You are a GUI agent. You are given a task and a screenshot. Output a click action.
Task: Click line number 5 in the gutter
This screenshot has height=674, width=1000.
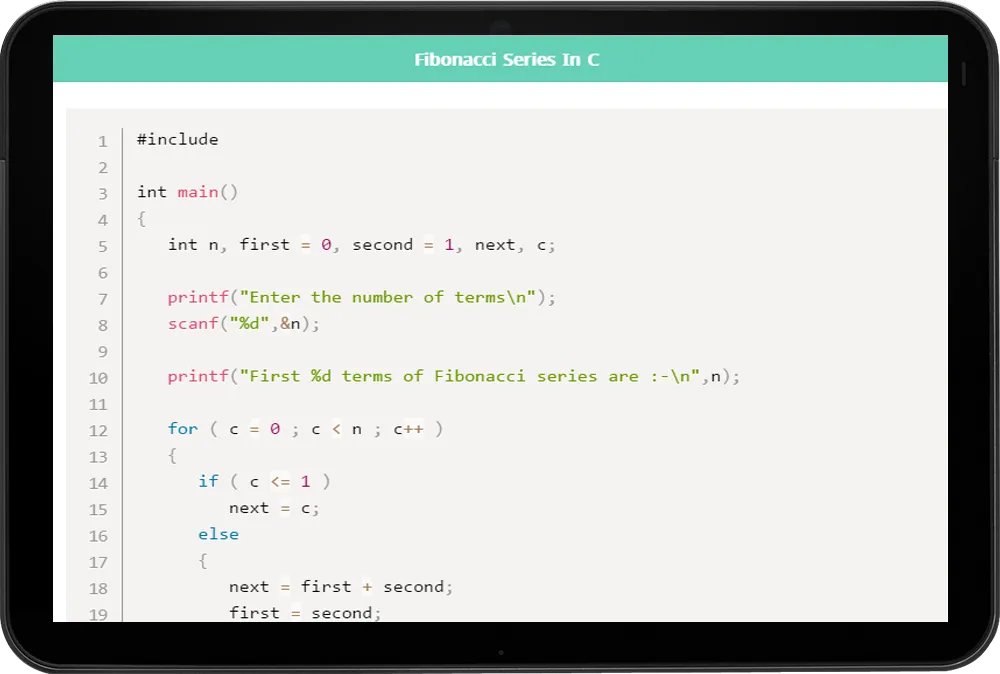tap(102, 246)
